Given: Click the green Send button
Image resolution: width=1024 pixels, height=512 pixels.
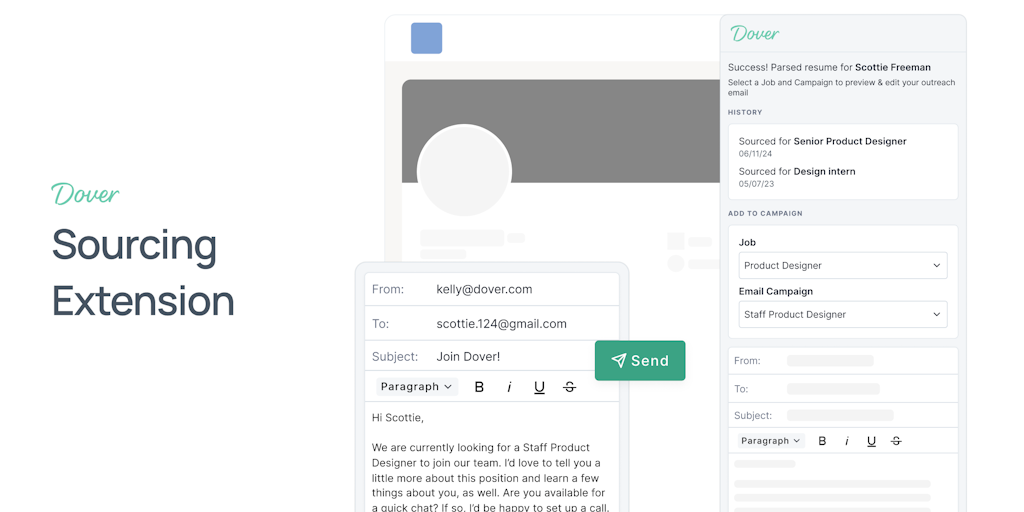Looking at the screenshot, I should click(x=640, y=360).
